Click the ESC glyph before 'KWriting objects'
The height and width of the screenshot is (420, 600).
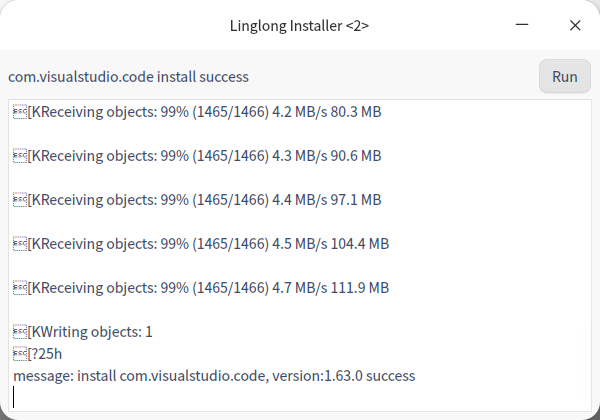[x=18, y=332]
